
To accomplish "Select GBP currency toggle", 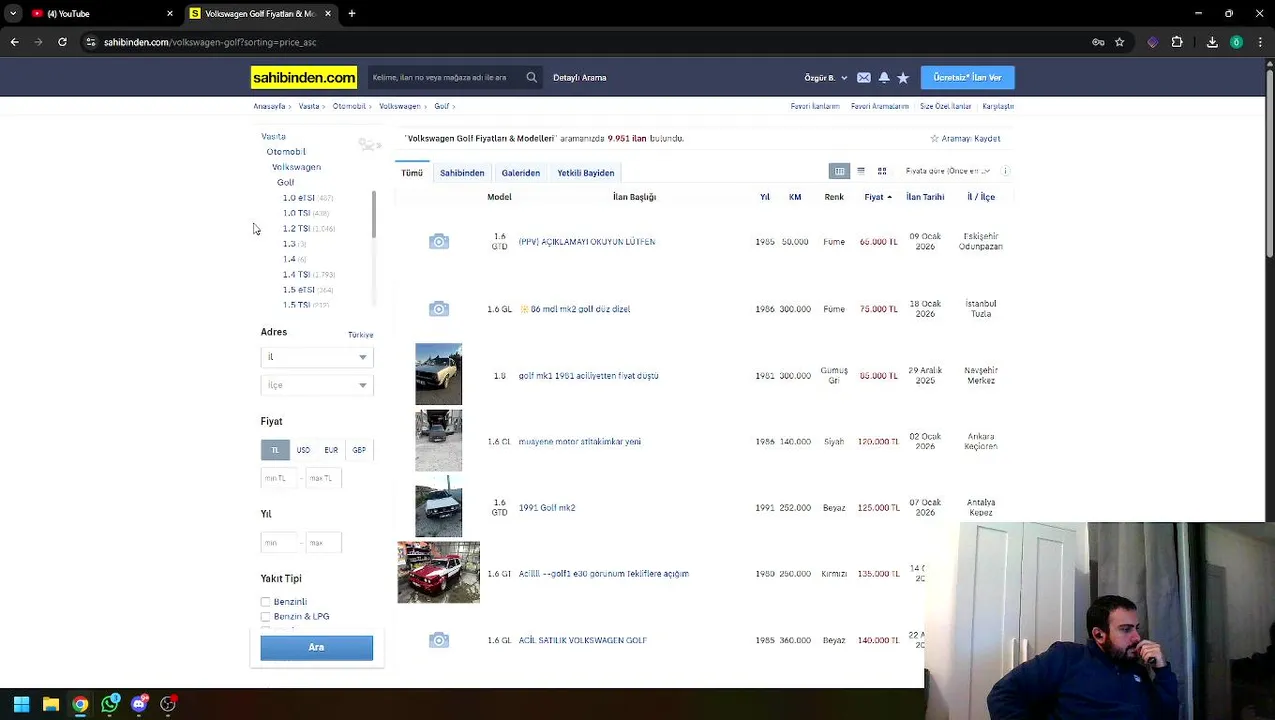I will point(359,450).
